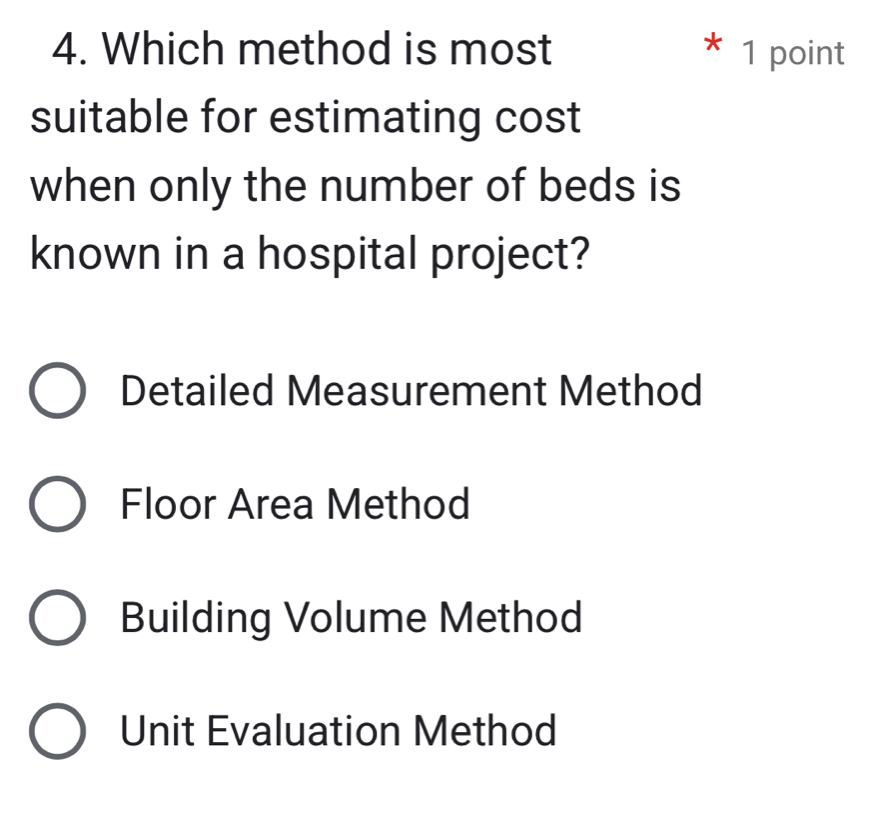This screenshot has width=879, height=819.
Task: Click the word "Volume" in the third option
Action: click(x=357, y=618)
